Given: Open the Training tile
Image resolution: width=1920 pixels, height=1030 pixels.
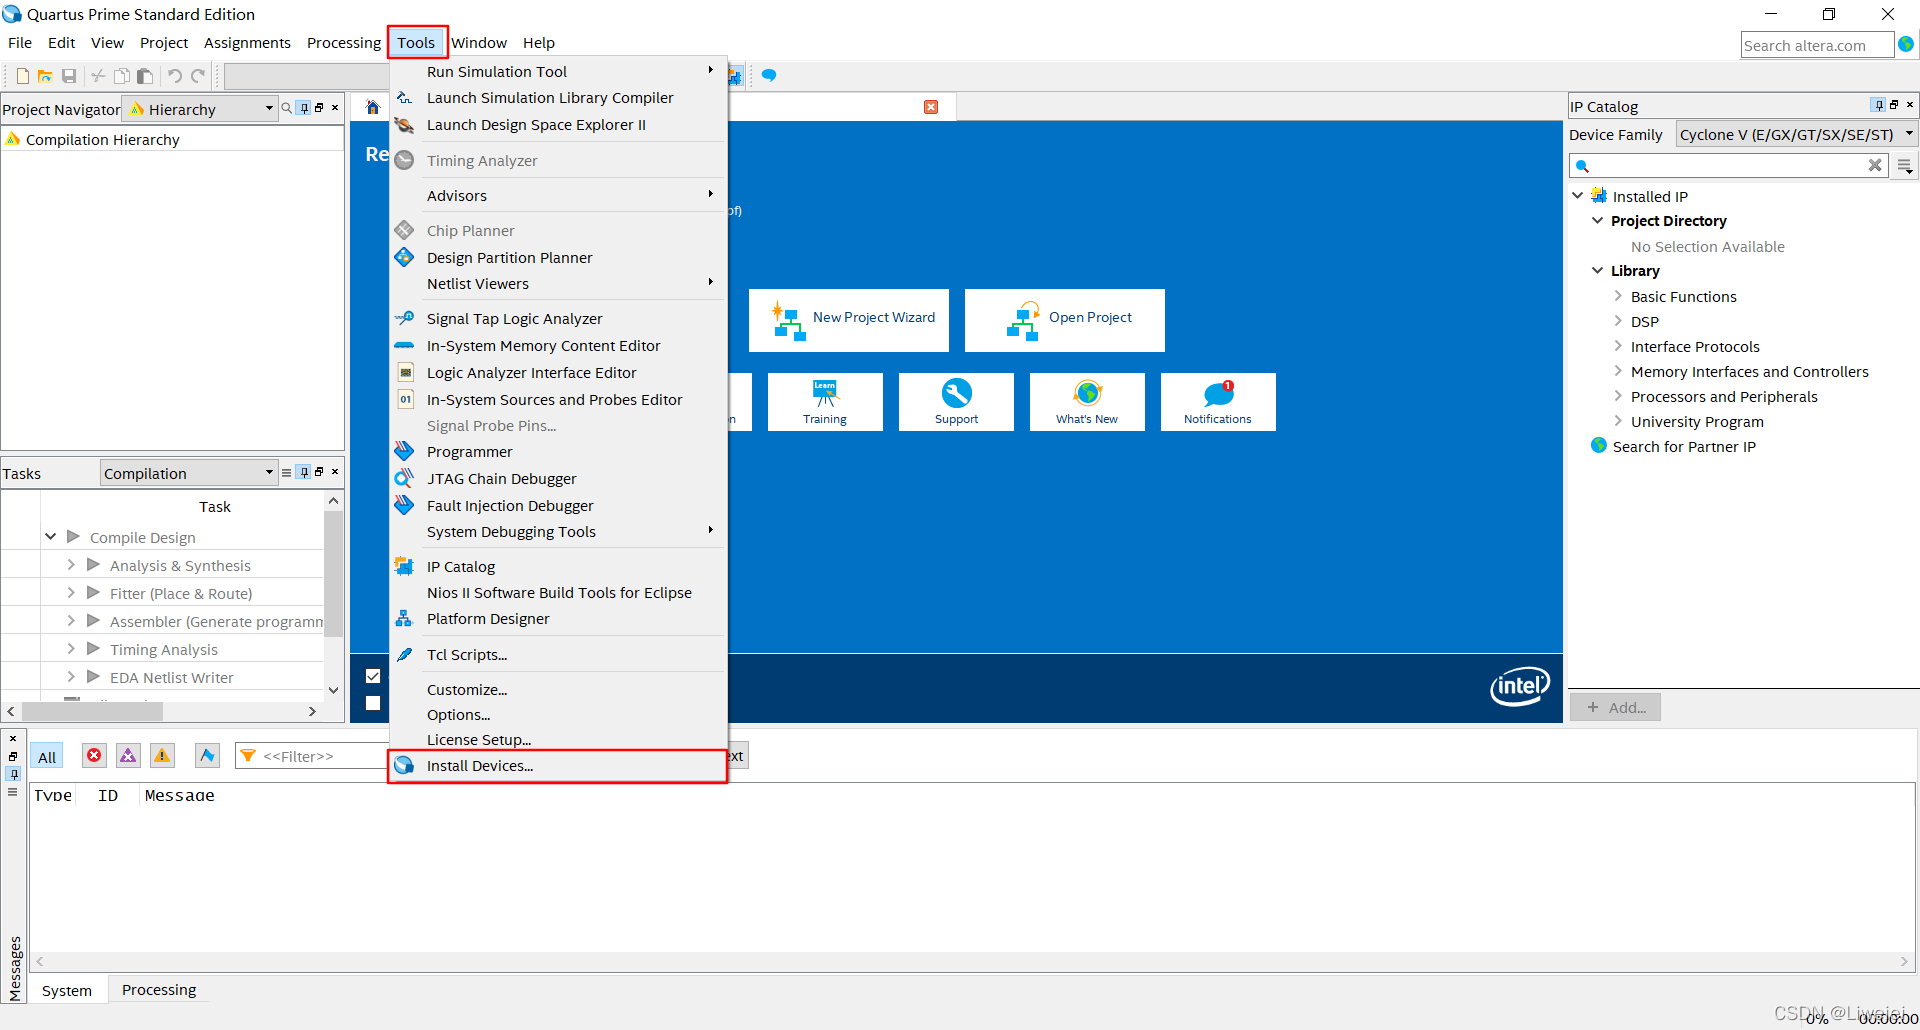Looking at the screenshot, I should click(x=825, y=402).
